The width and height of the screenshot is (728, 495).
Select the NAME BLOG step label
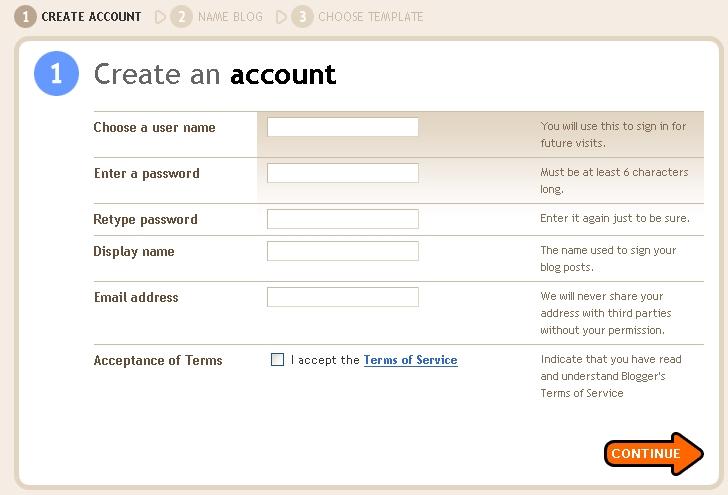click(x=230, y=17)
